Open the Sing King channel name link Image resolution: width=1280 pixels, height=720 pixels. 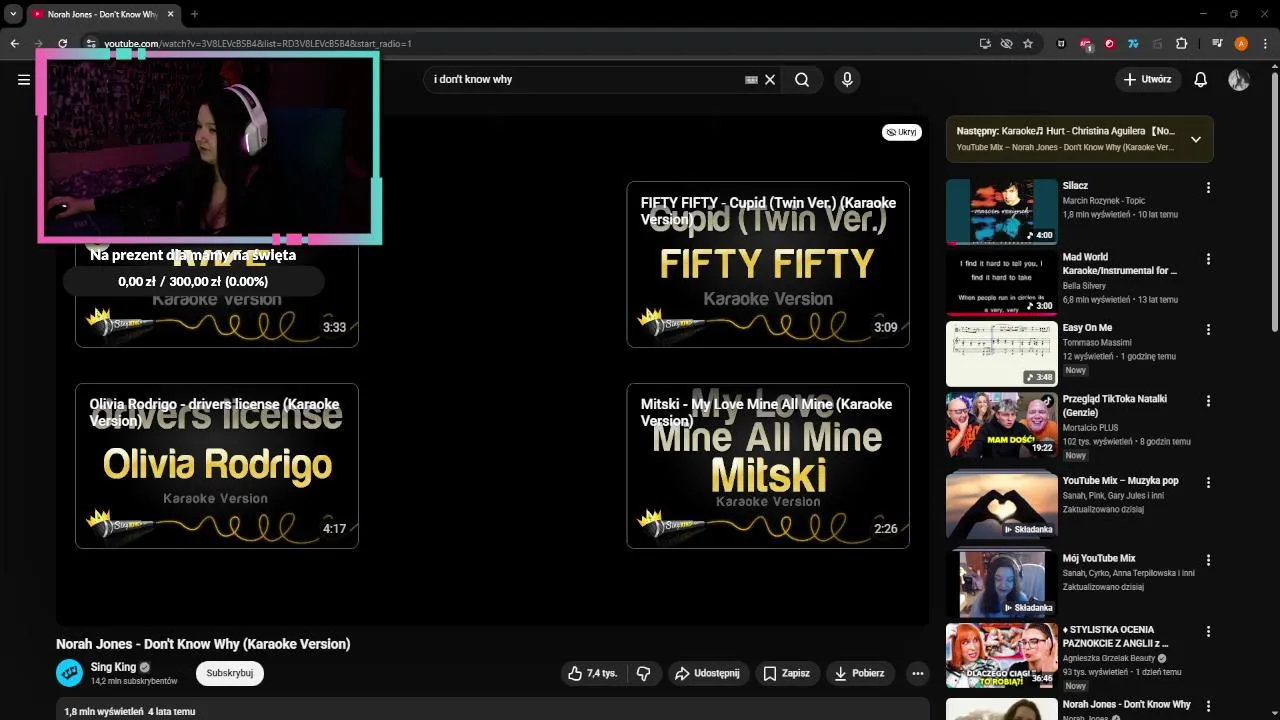click(113, 667)
